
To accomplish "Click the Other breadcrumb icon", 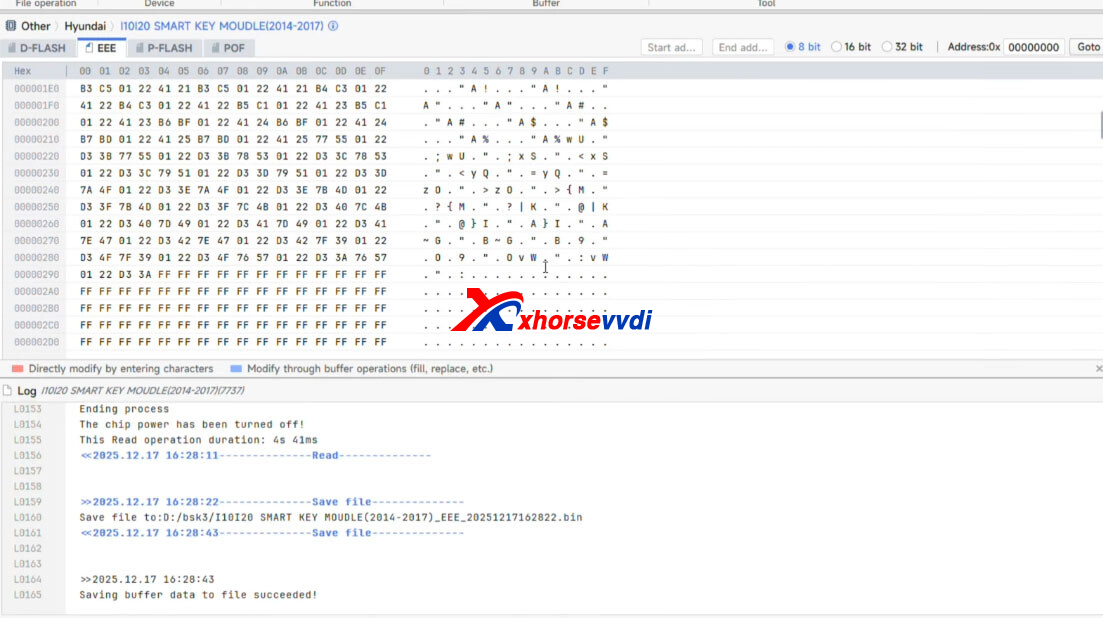I will 10,26.
